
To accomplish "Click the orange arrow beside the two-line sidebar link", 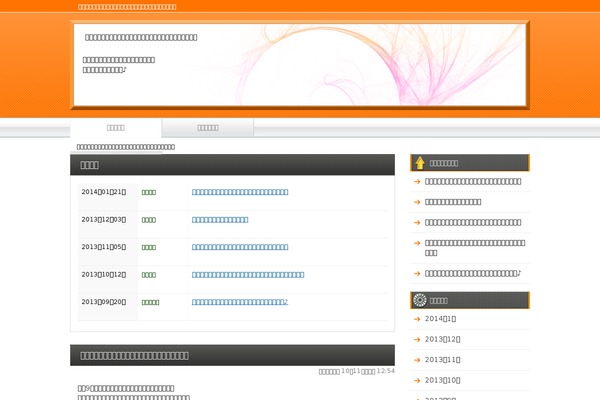I will [x=417, y=243].
